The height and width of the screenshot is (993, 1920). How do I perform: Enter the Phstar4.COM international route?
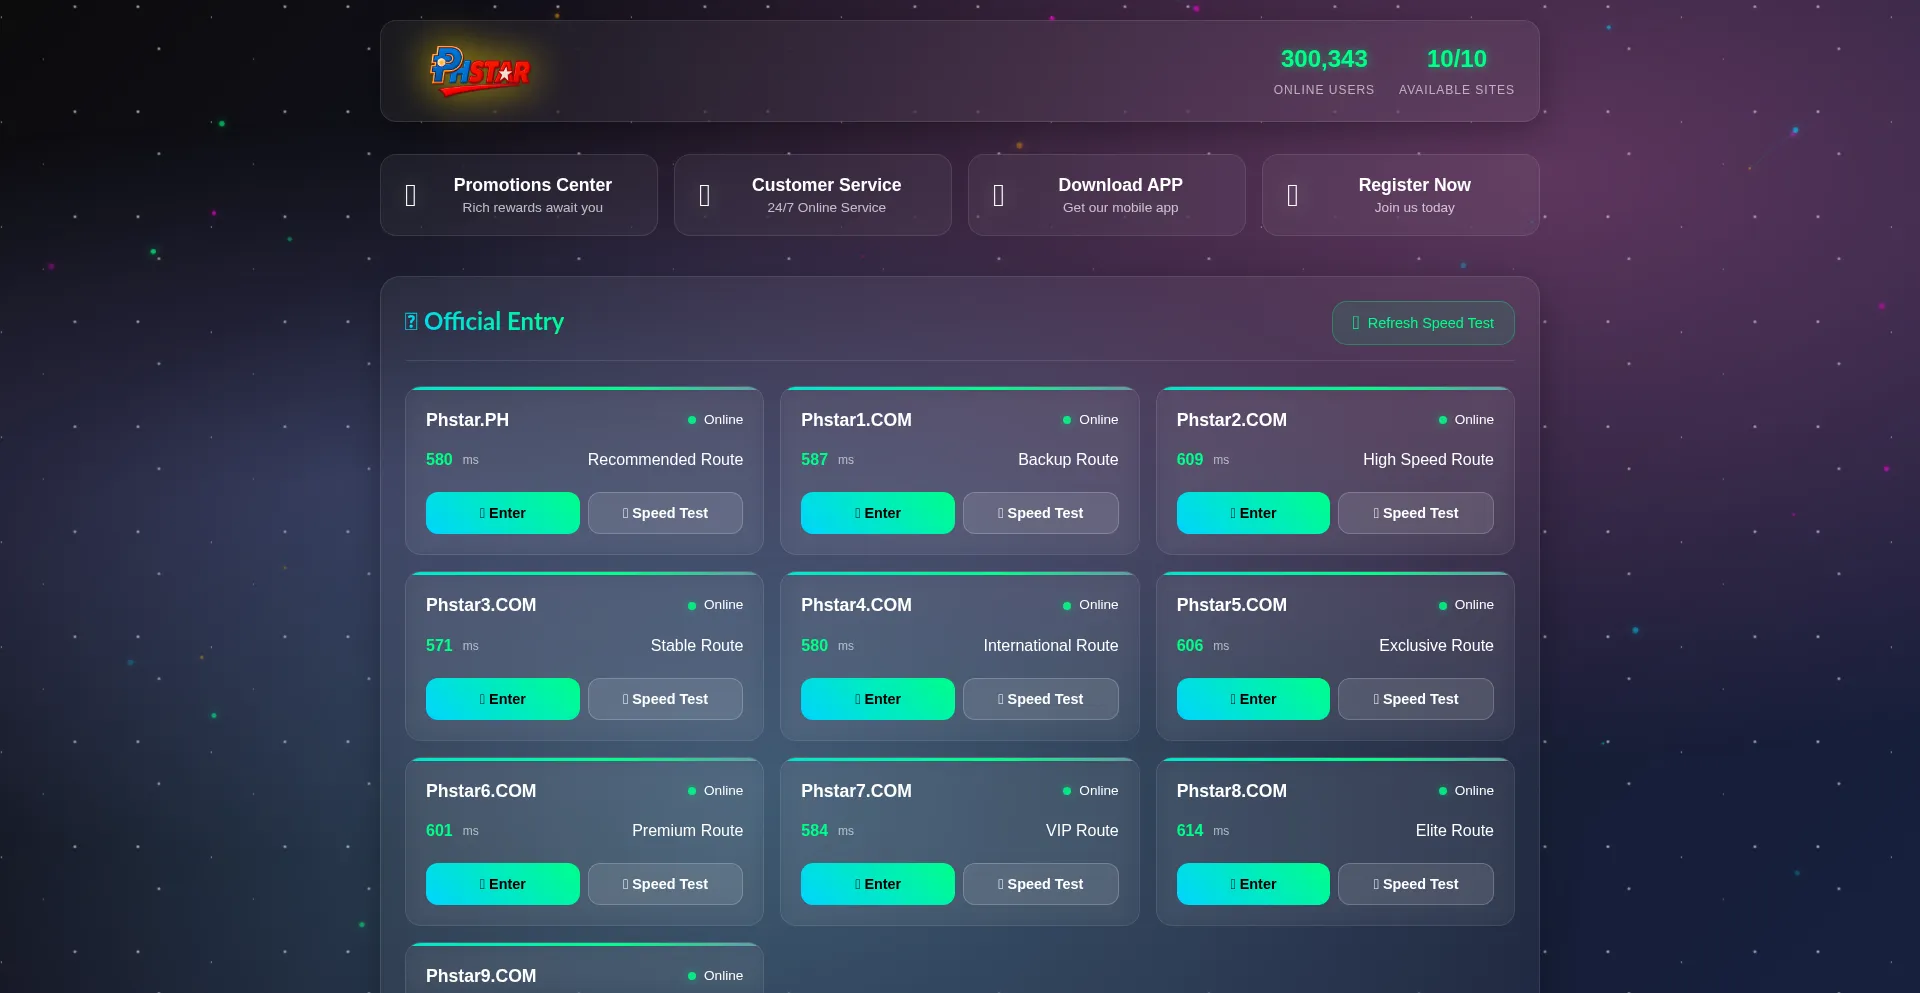877,699
